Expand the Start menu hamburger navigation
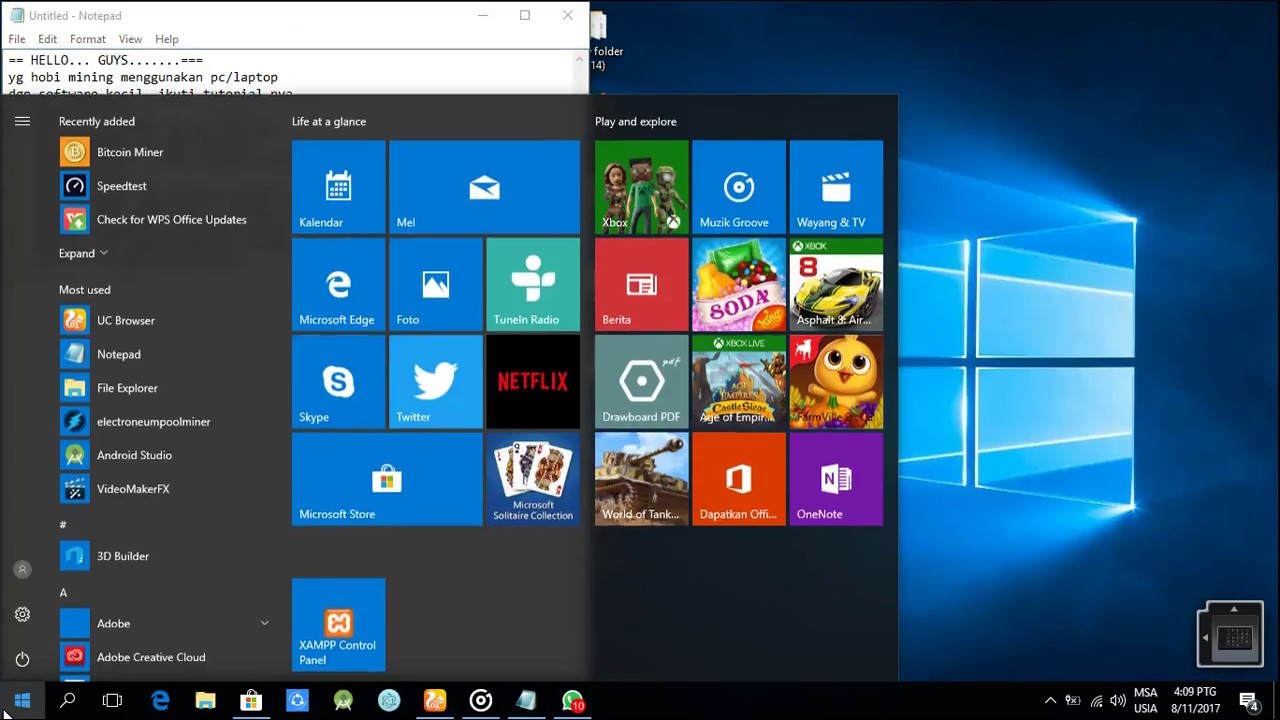 click(x=22, y=121)
